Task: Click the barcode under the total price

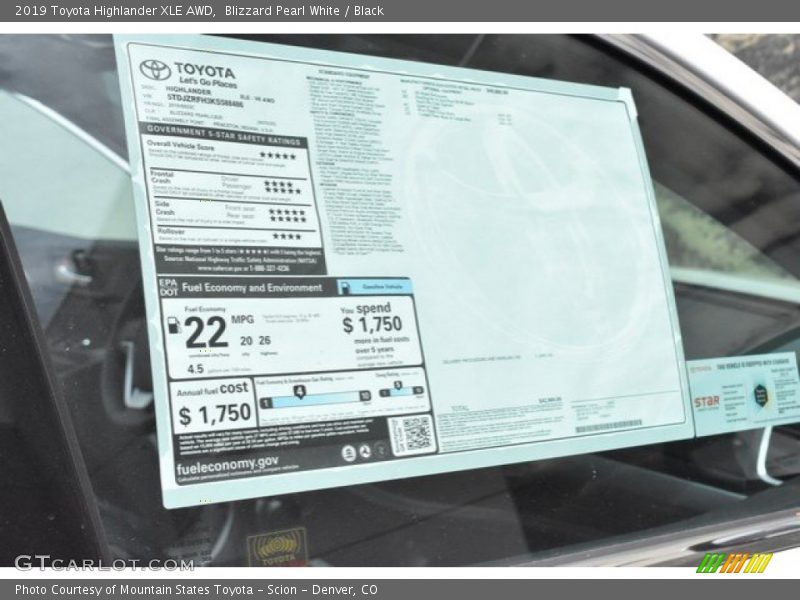Action: click(x=608, y=426)
